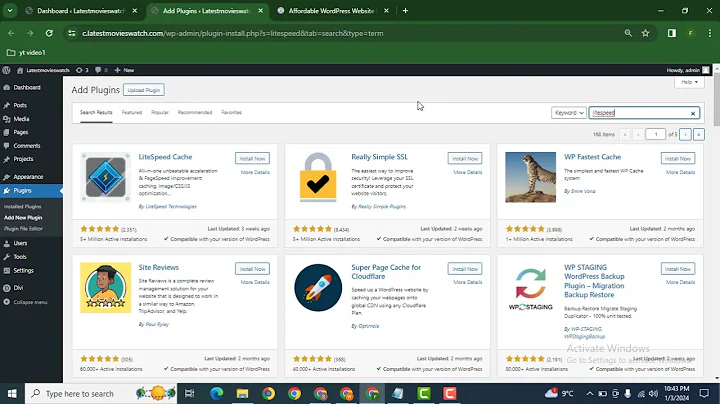Open comments bubble in admin bar
The height and width of the screenshot is (404, 720).
click(101, 70)
